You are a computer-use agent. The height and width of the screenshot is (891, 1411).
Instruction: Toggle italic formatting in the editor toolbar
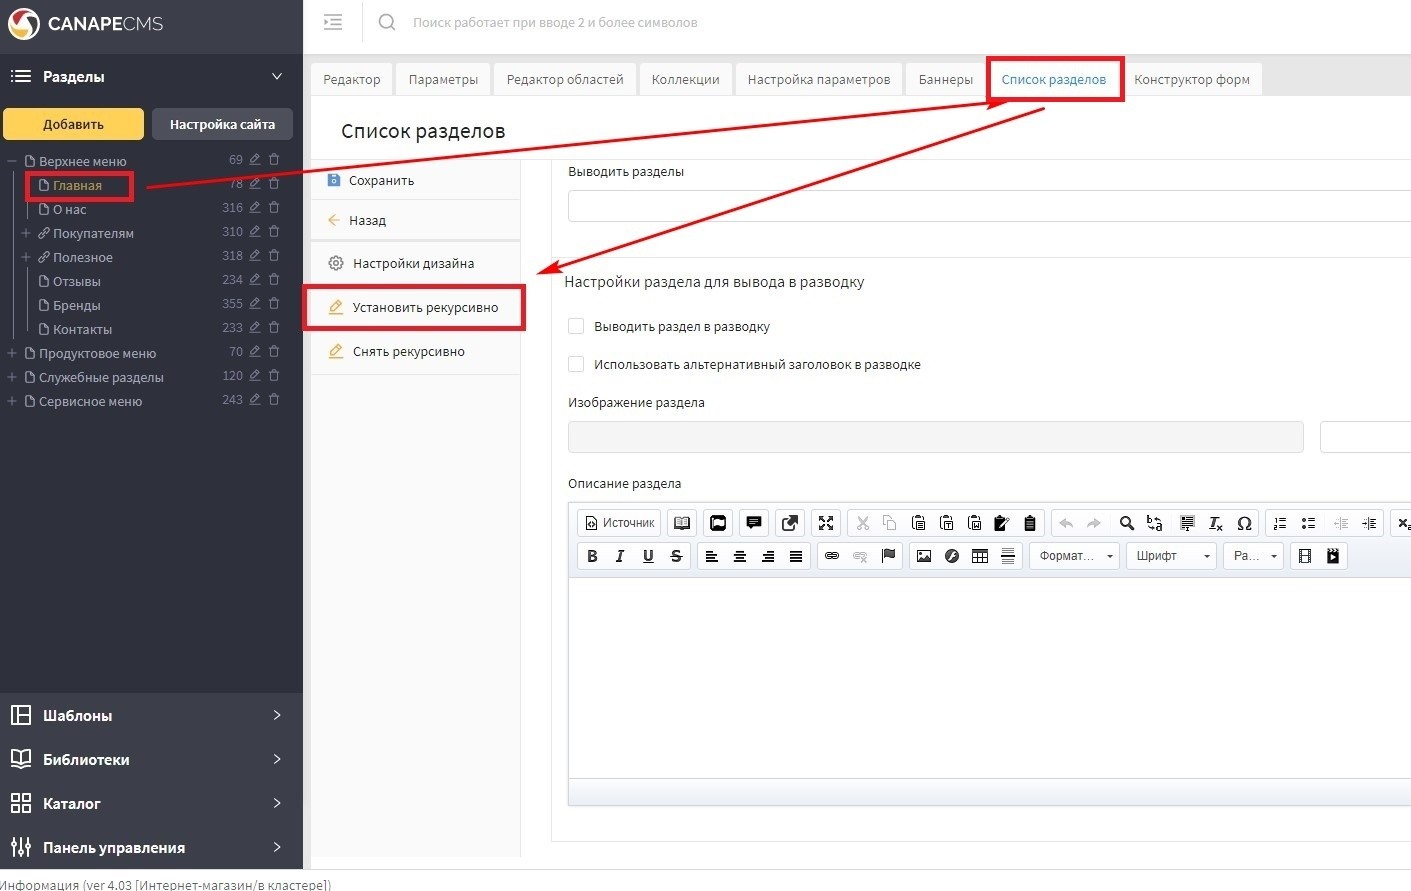pos(620,556)
